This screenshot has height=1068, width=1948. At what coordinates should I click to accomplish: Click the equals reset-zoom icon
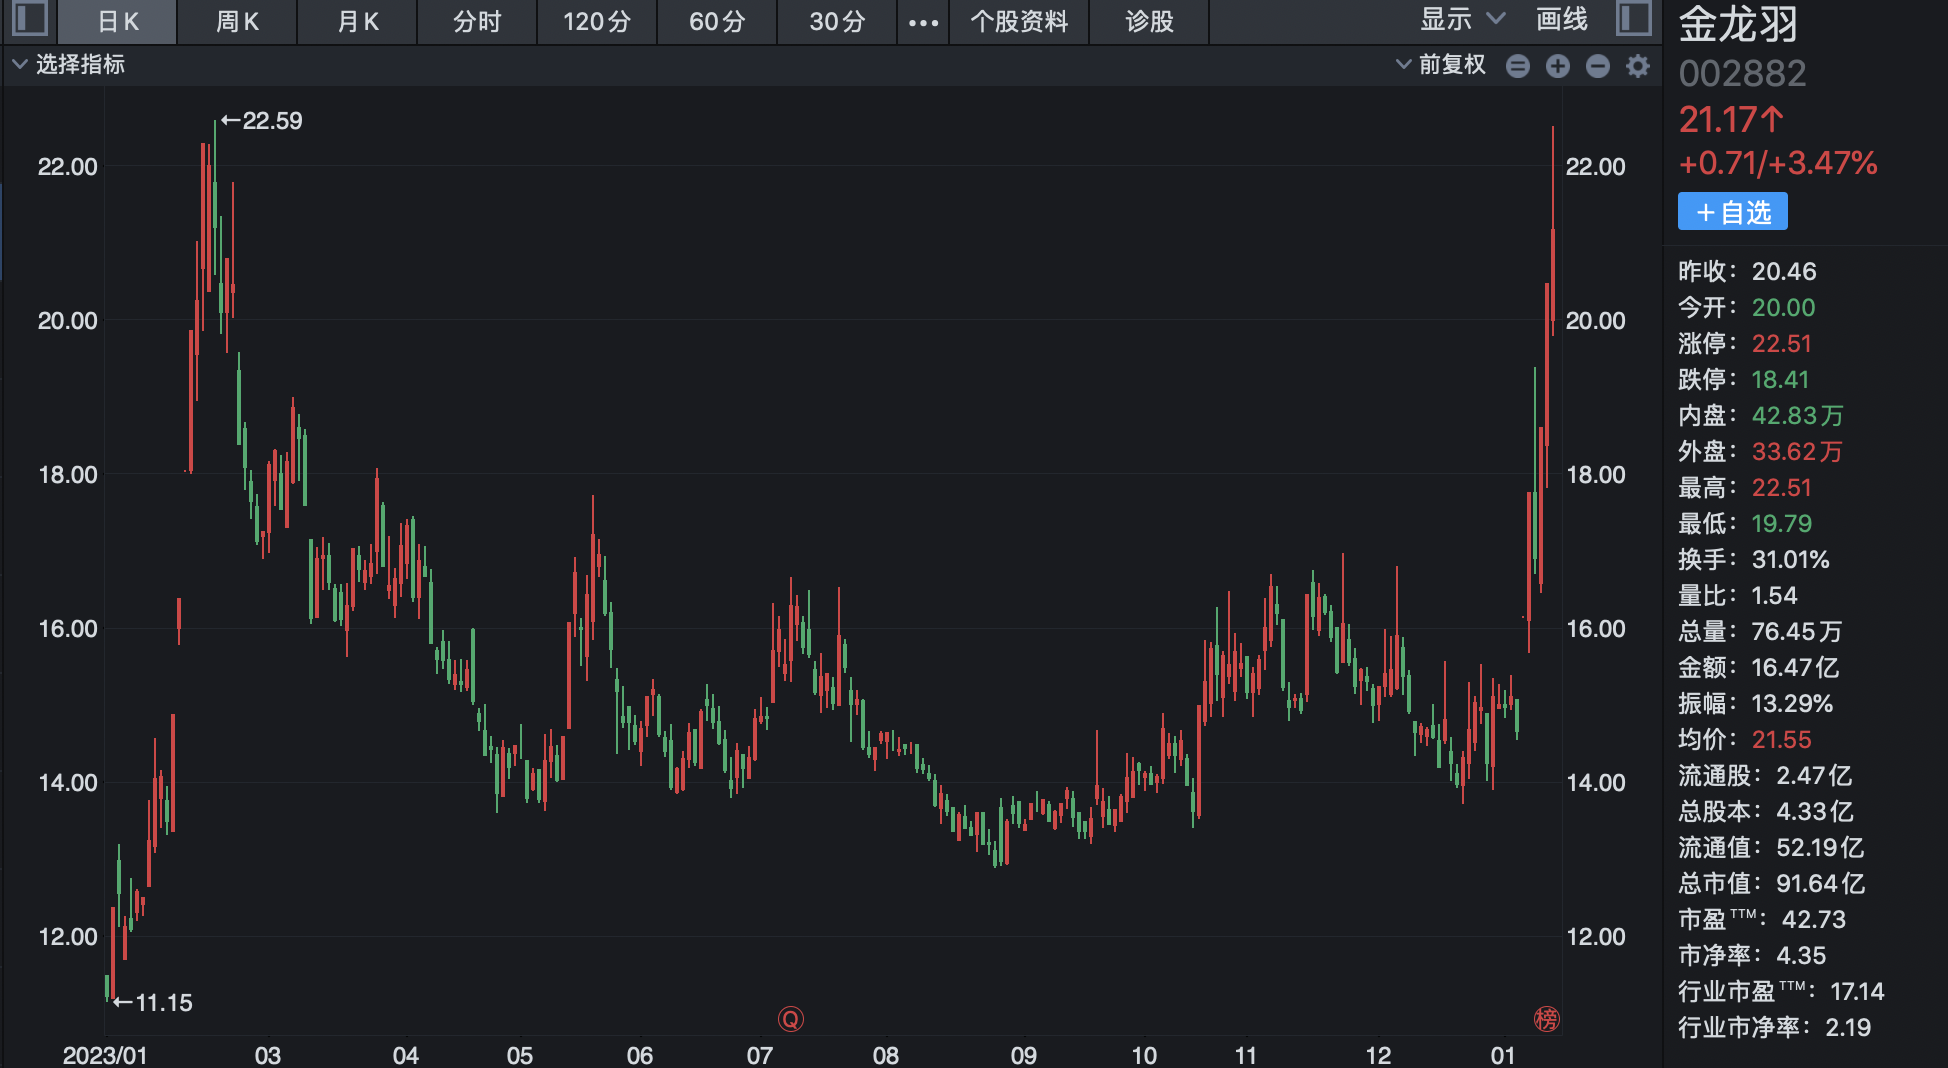point(1517,66)
